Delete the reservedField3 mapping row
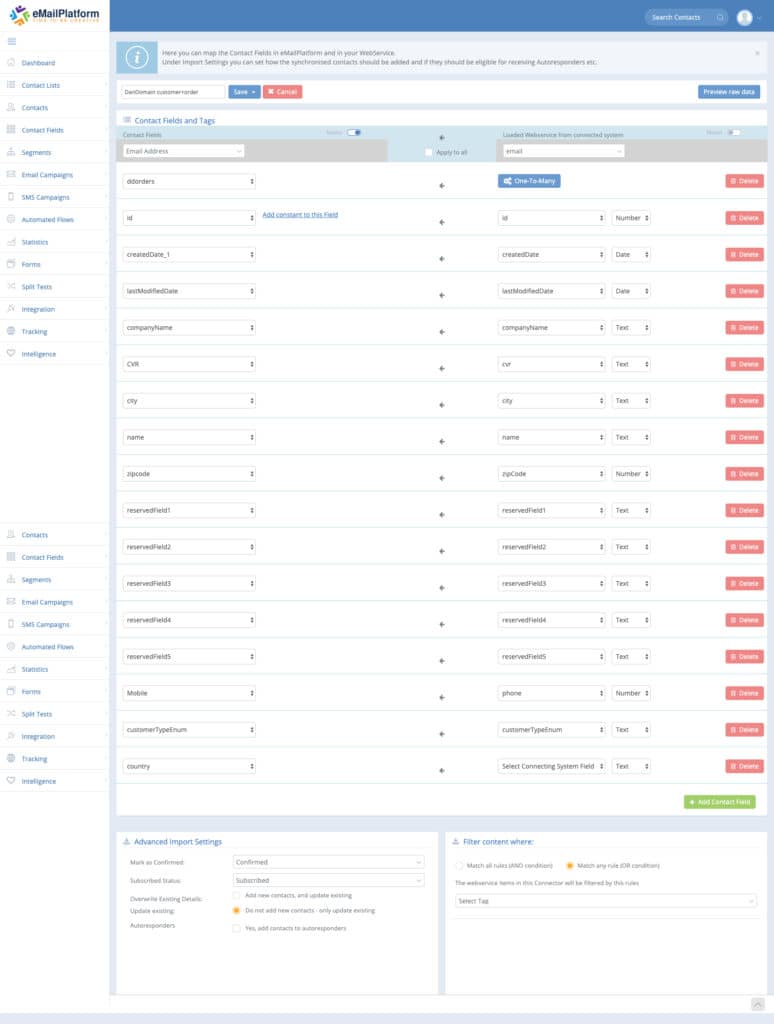This screenshot has height=1024, width=774. click(x=745, y=583)
